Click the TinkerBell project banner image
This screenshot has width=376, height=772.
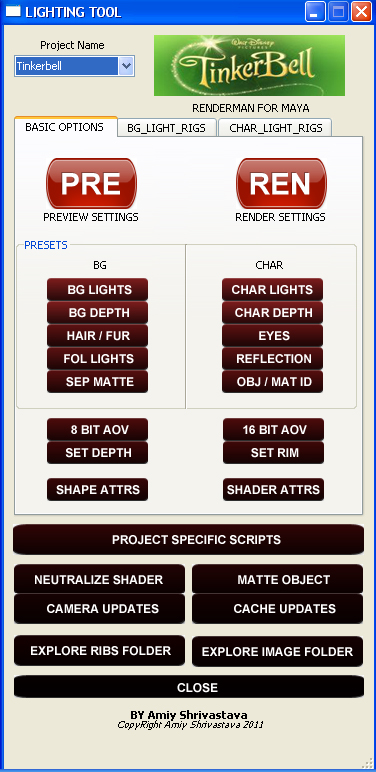pyautogui.click(x=249, y=65)
